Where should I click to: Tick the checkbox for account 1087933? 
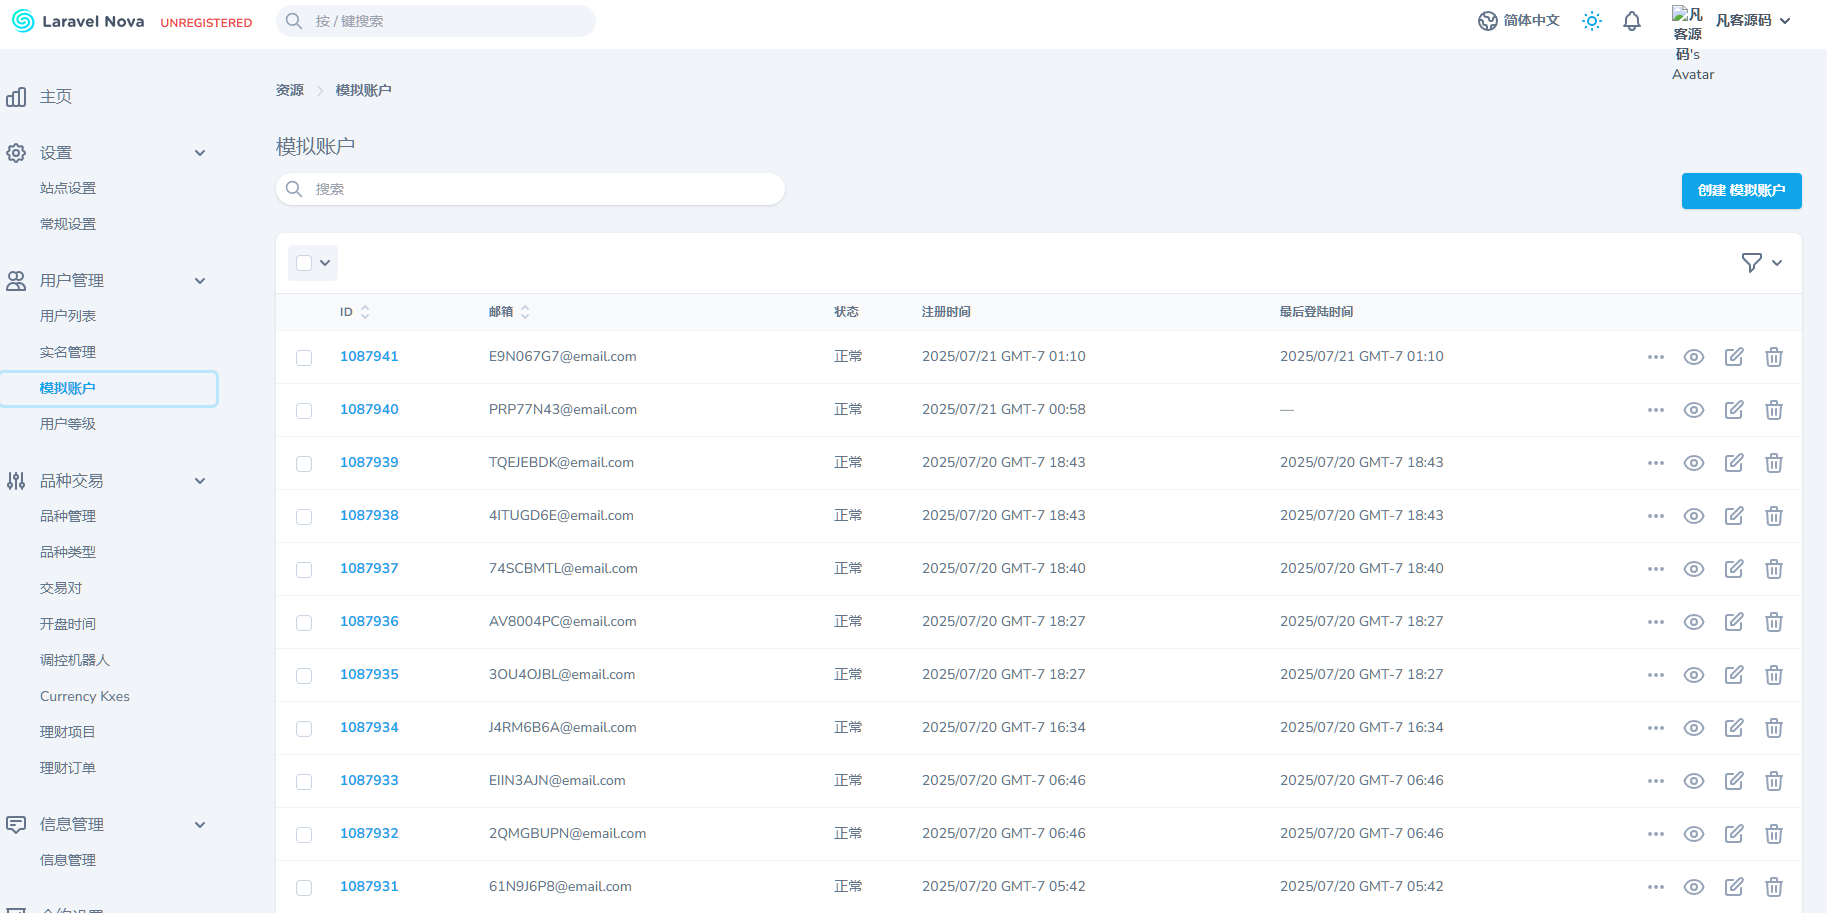pos(304,782)
